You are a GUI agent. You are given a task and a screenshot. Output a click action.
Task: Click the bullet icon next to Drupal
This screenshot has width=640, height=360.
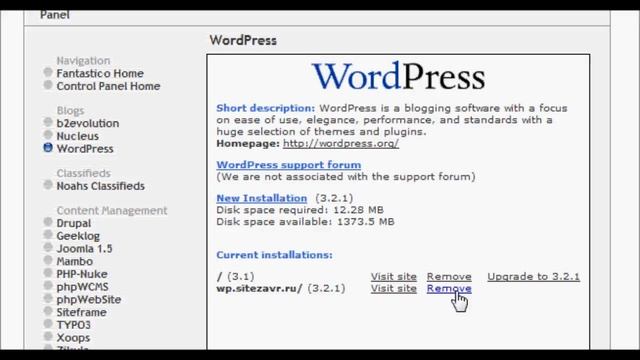(48, 222)
